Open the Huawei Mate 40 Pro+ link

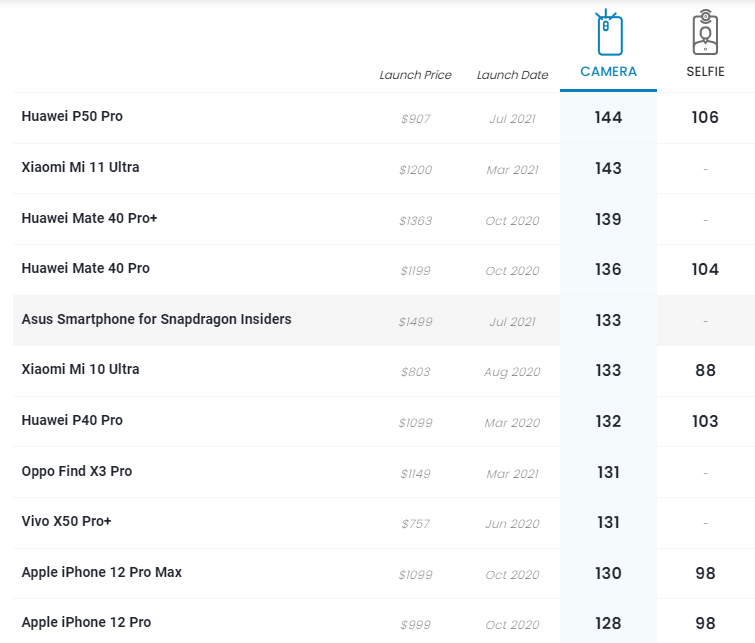point(89,218)
